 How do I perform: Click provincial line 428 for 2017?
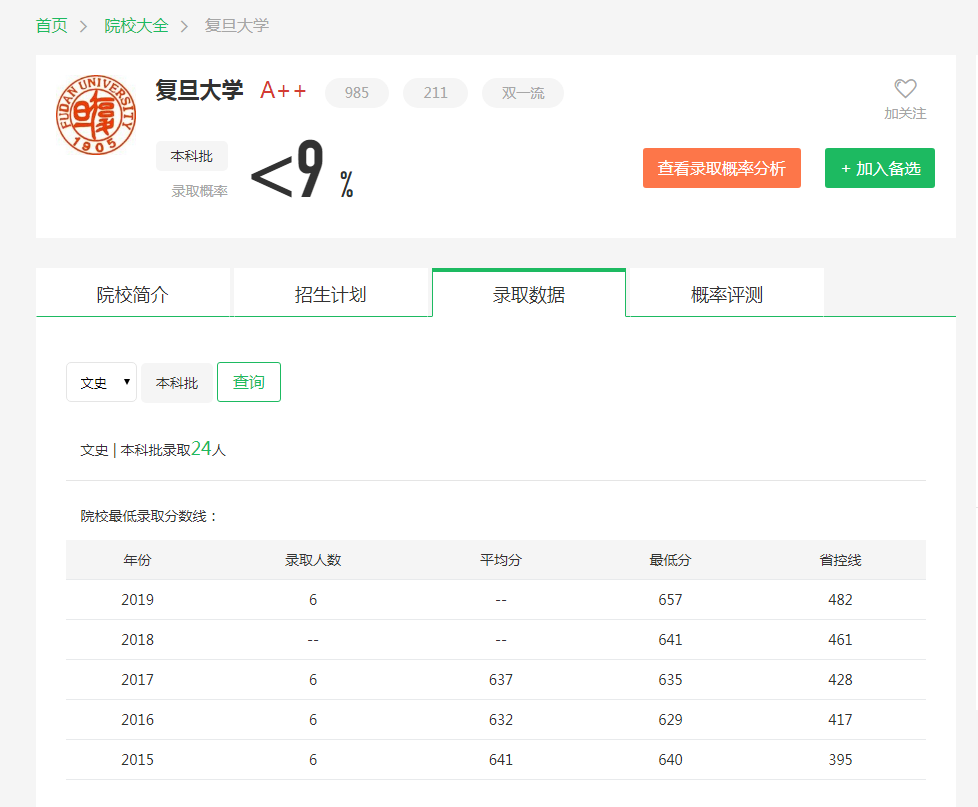click(x=840, y=679)
